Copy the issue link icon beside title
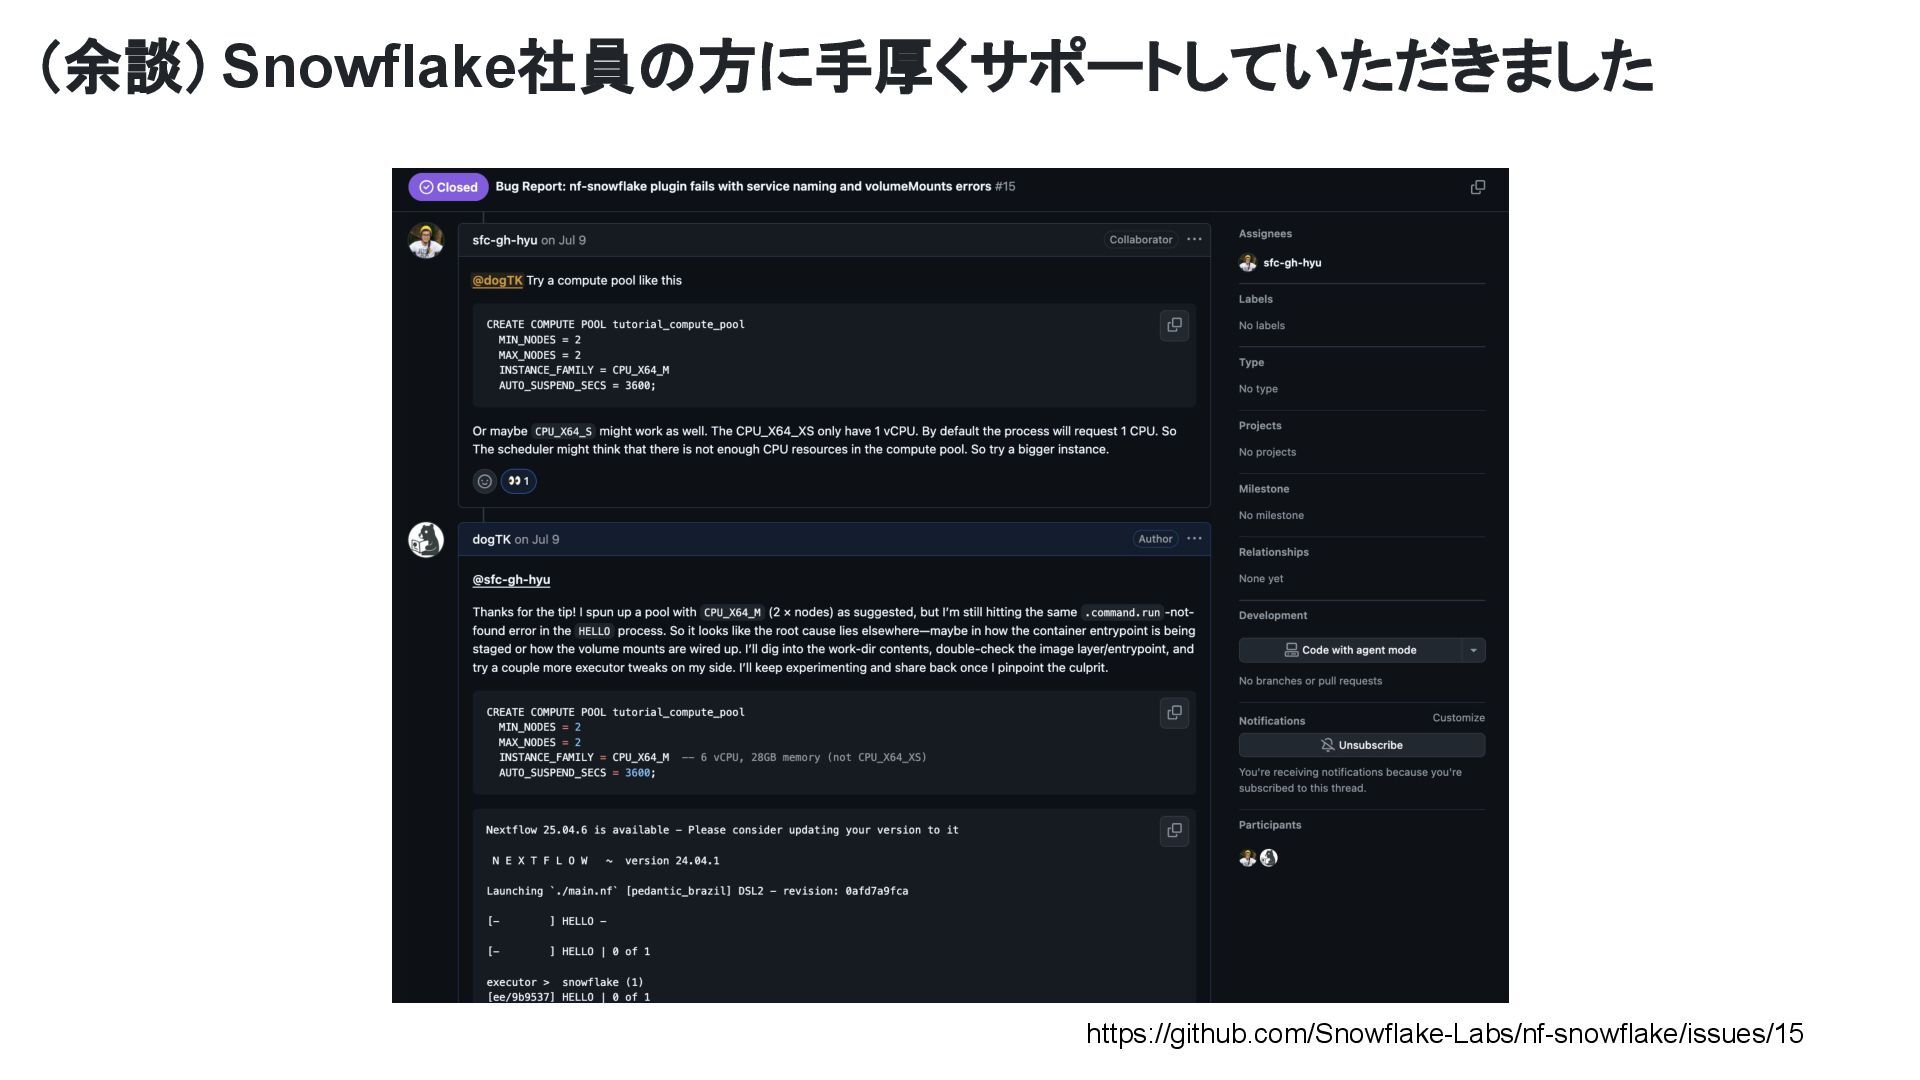Viewport: 1920px width, 1080px height. (x=1477, y=187)
